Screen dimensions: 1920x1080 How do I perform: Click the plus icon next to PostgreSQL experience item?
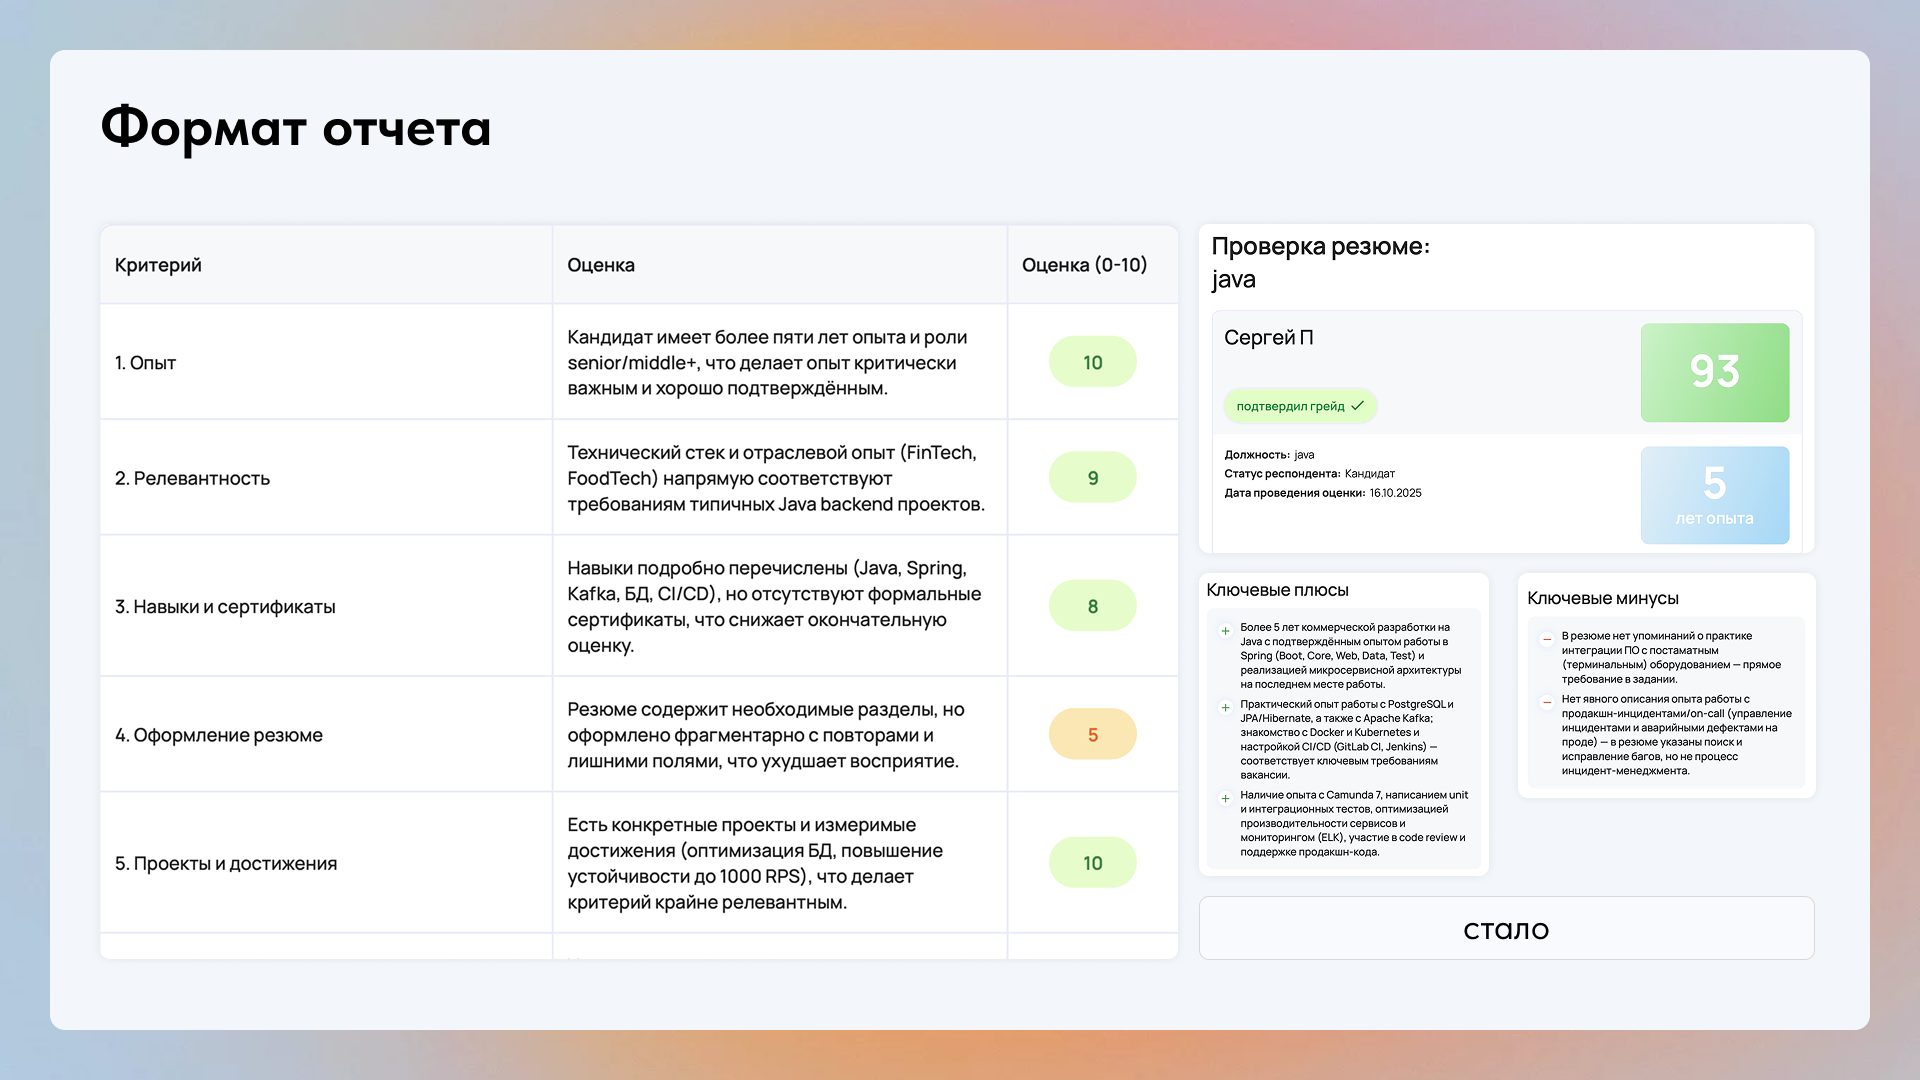(1225, 708)
